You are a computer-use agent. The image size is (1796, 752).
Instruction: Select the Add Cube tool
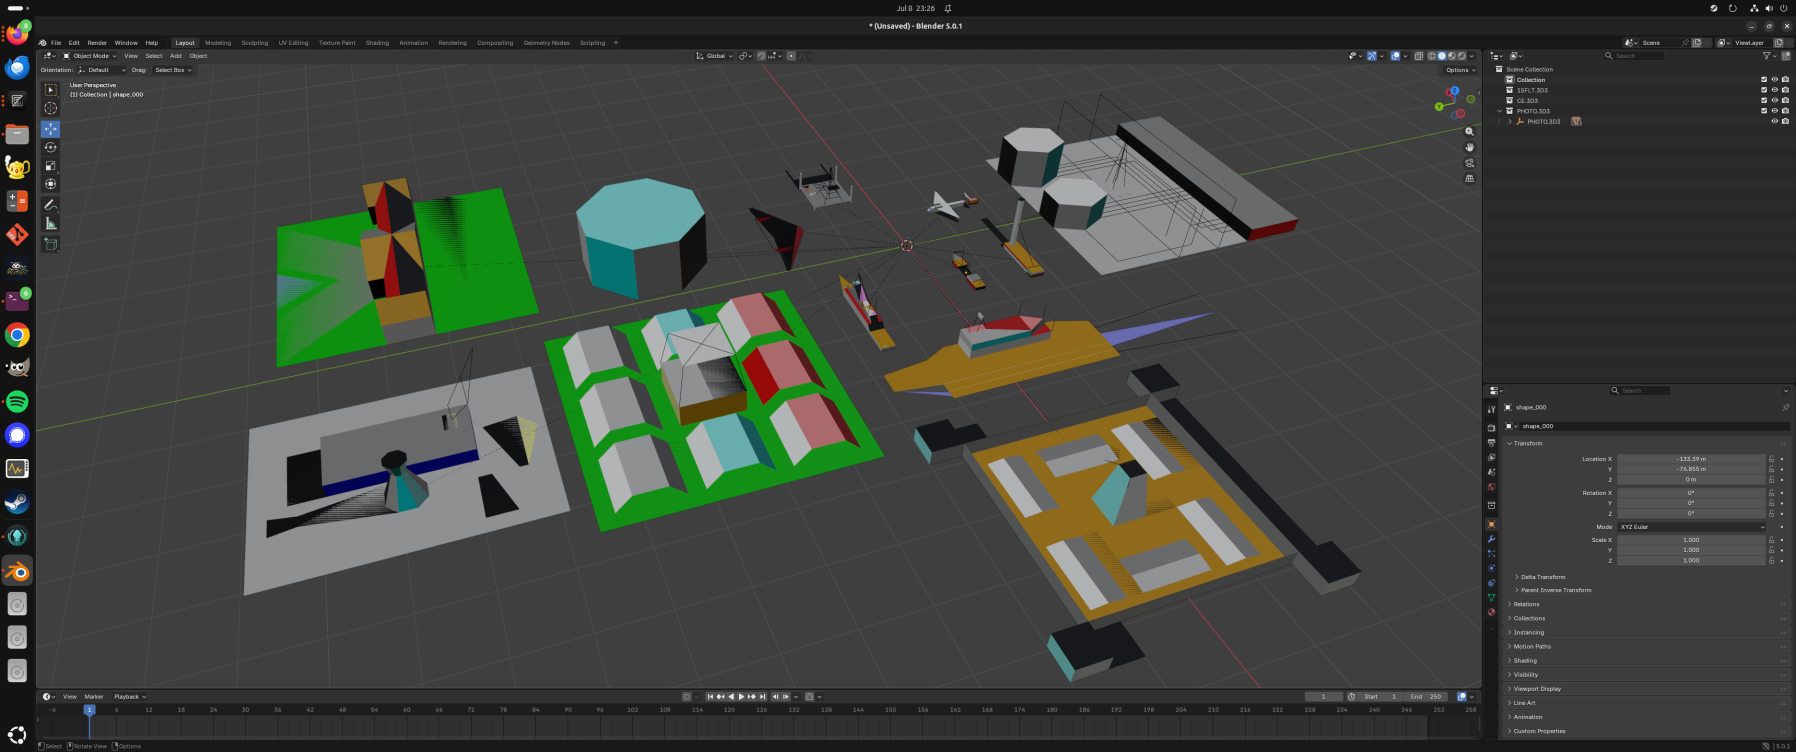pos(51,244)
